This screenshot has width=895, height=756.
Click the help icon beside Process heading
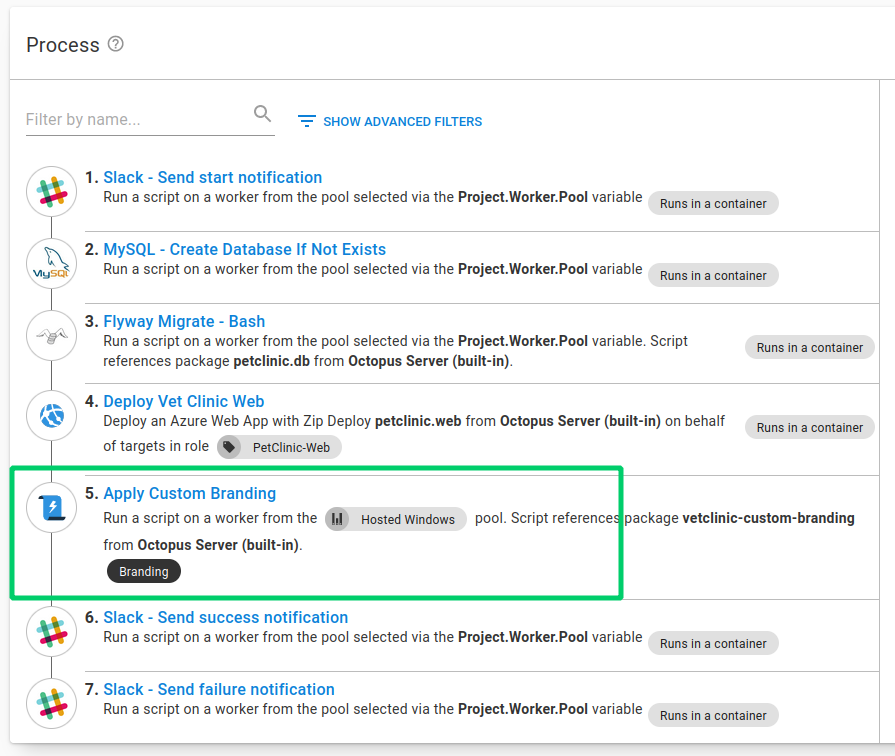pyautogui.click(x=116, y=44)
